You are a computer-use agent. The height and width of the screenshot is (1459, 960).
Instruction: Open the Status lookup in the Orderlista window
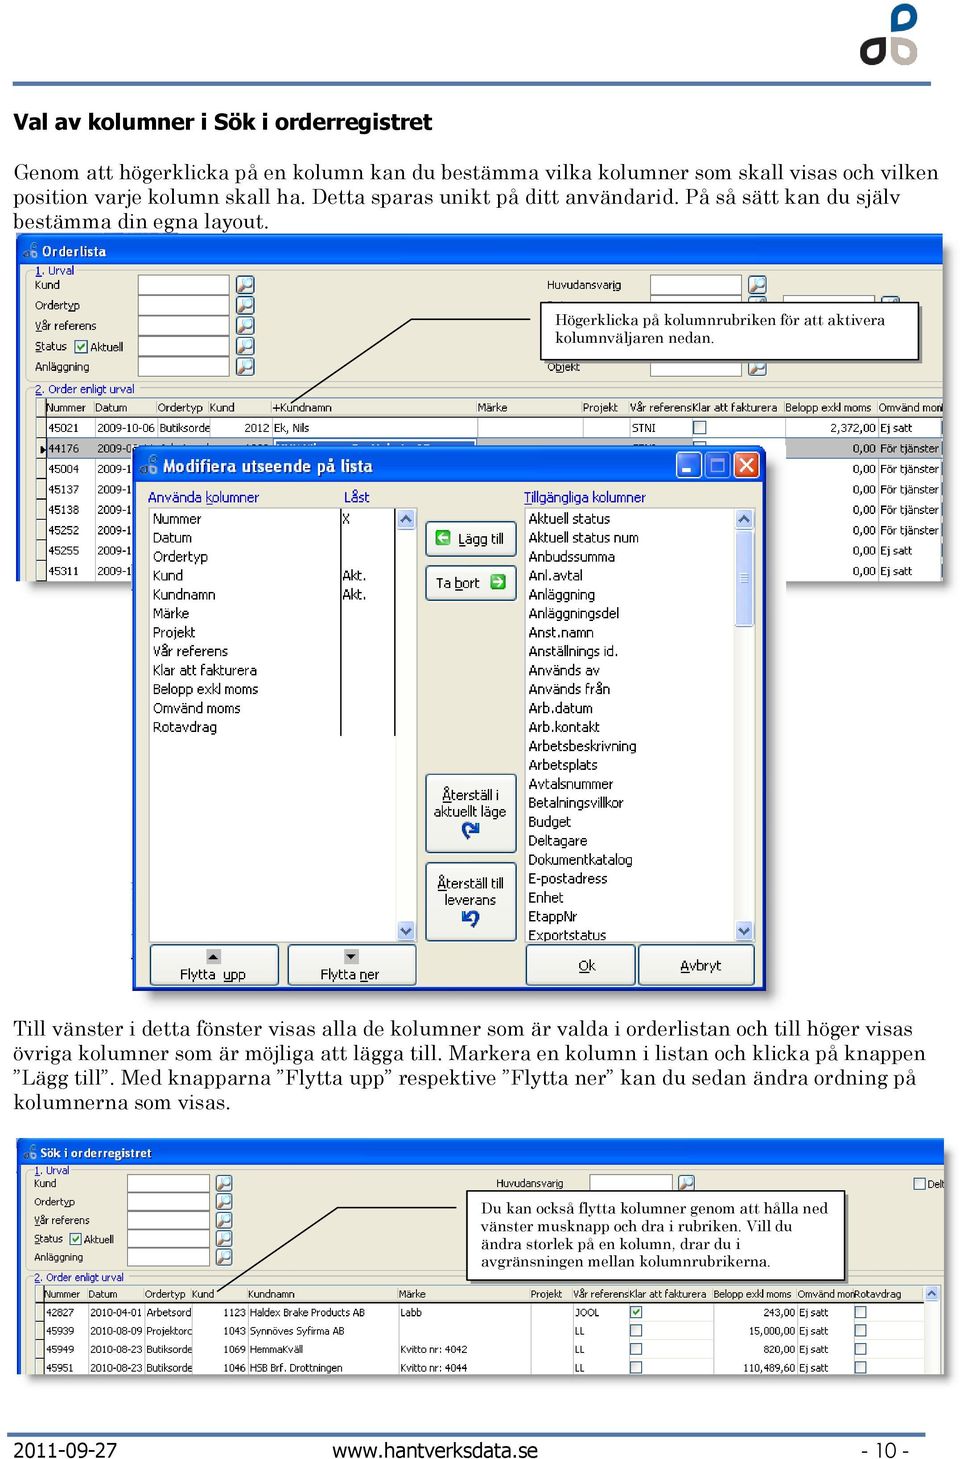point(245,346)
